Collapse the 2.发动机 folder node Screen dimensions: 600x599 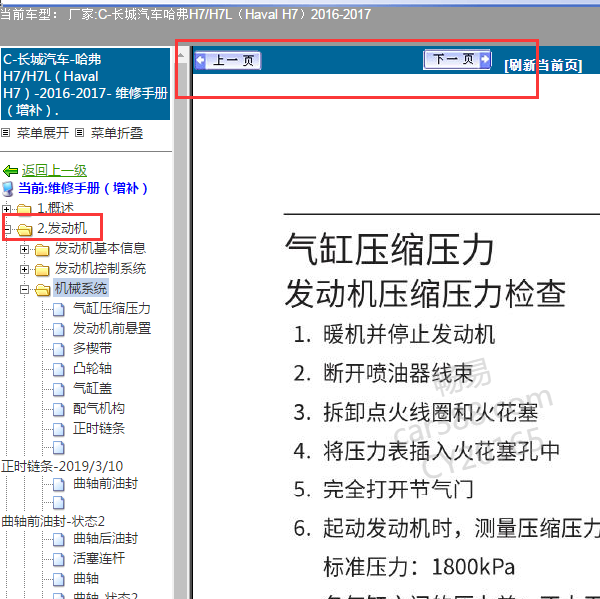tap(6, 229)
